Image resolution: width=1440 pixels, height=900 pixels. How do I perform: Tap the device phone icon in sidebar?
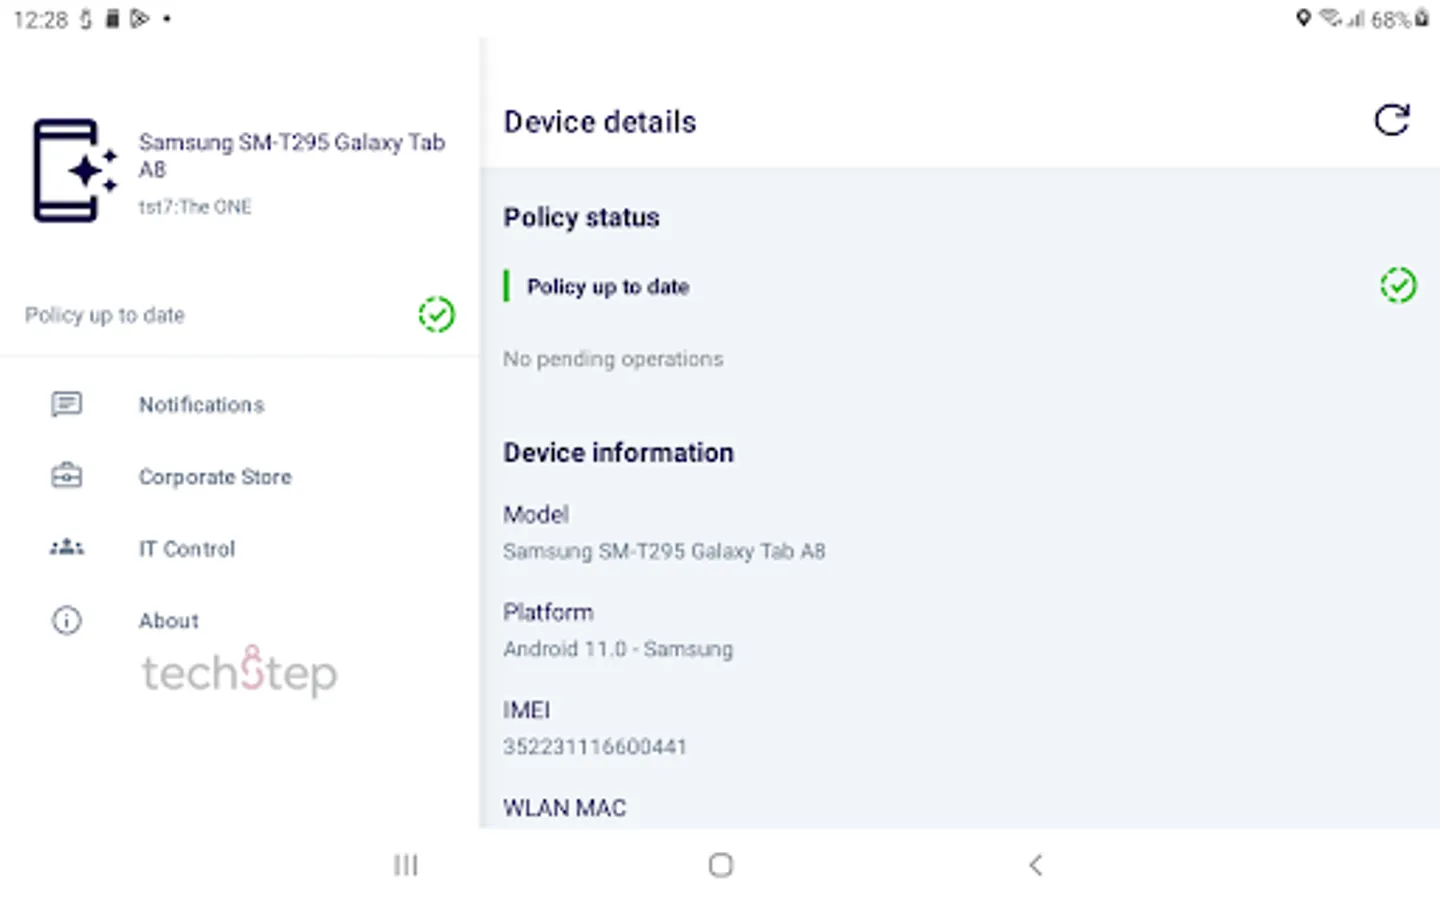(75, 170)
